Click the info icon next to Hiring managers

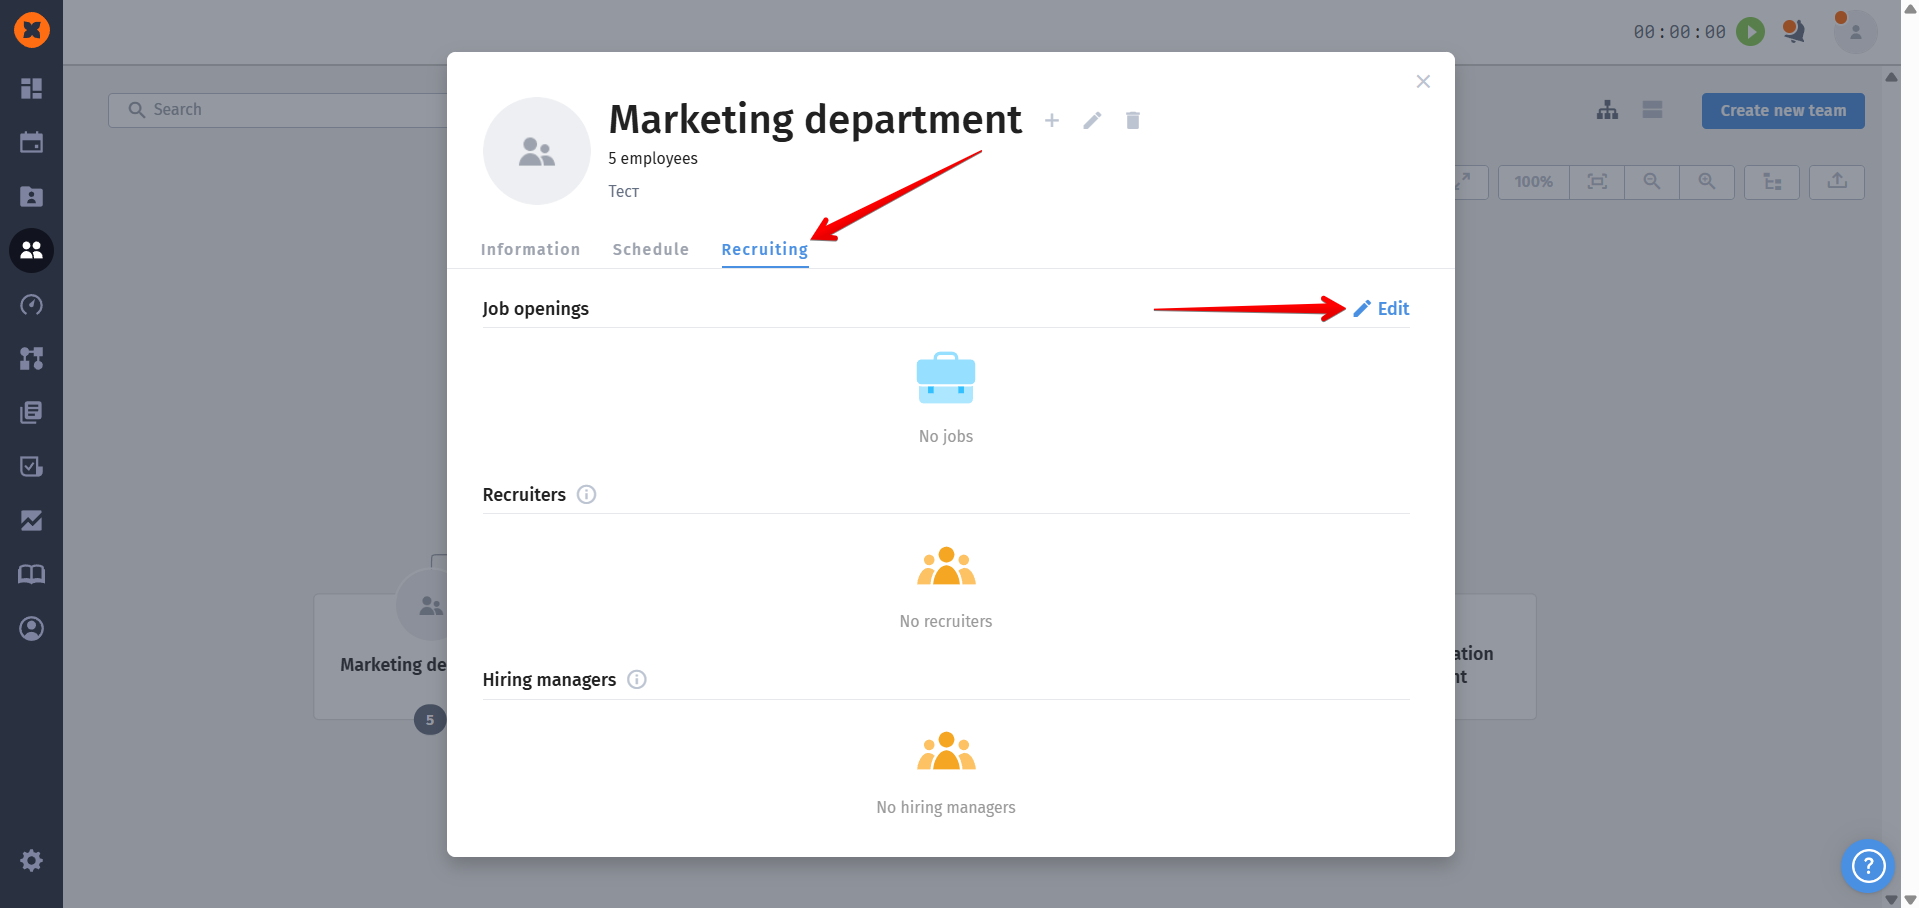637,680
